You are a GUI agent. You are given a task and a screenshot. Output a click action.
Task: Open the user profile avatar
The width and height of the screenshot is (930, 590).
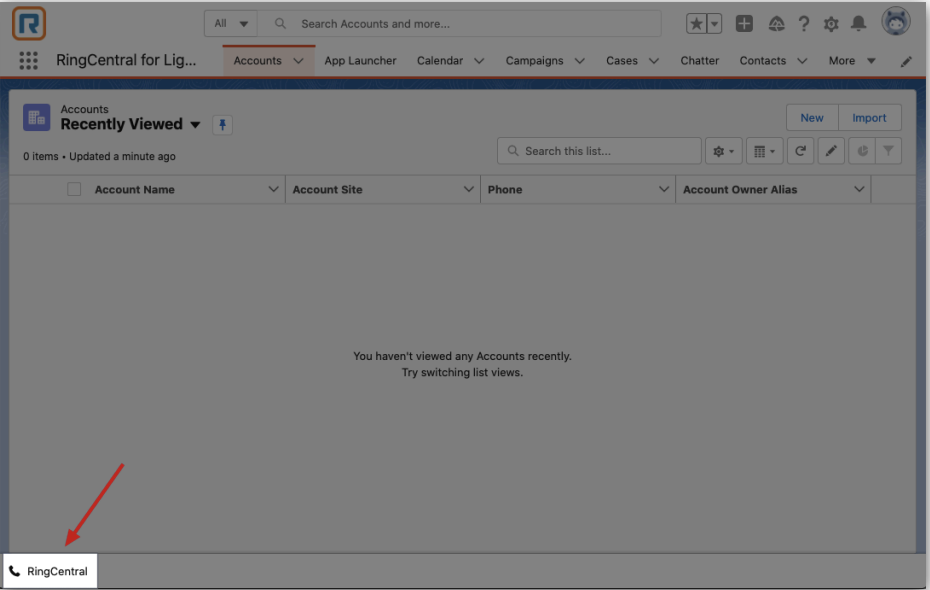(x=896, y=23)
